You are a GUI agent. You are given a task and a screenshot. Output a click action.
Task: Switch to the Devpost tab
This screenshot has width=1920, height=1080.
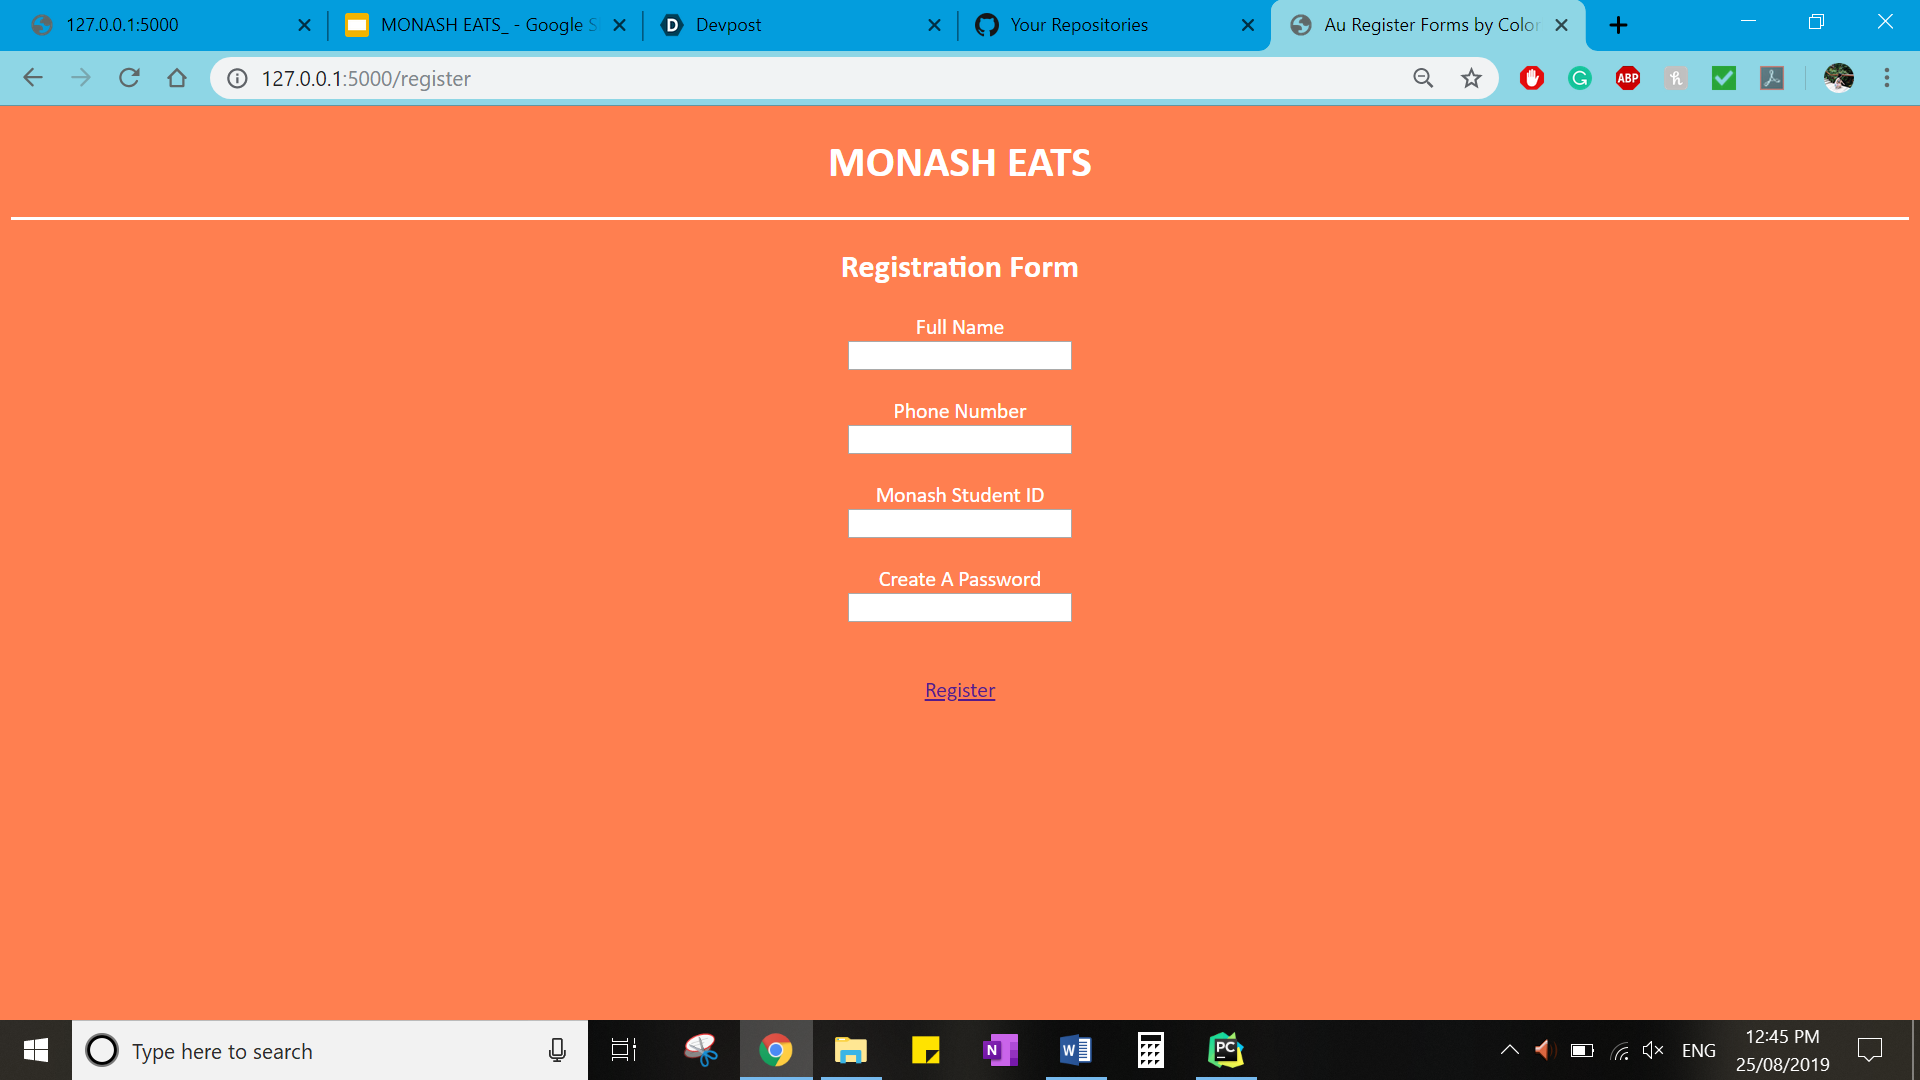tap(728, 25)
